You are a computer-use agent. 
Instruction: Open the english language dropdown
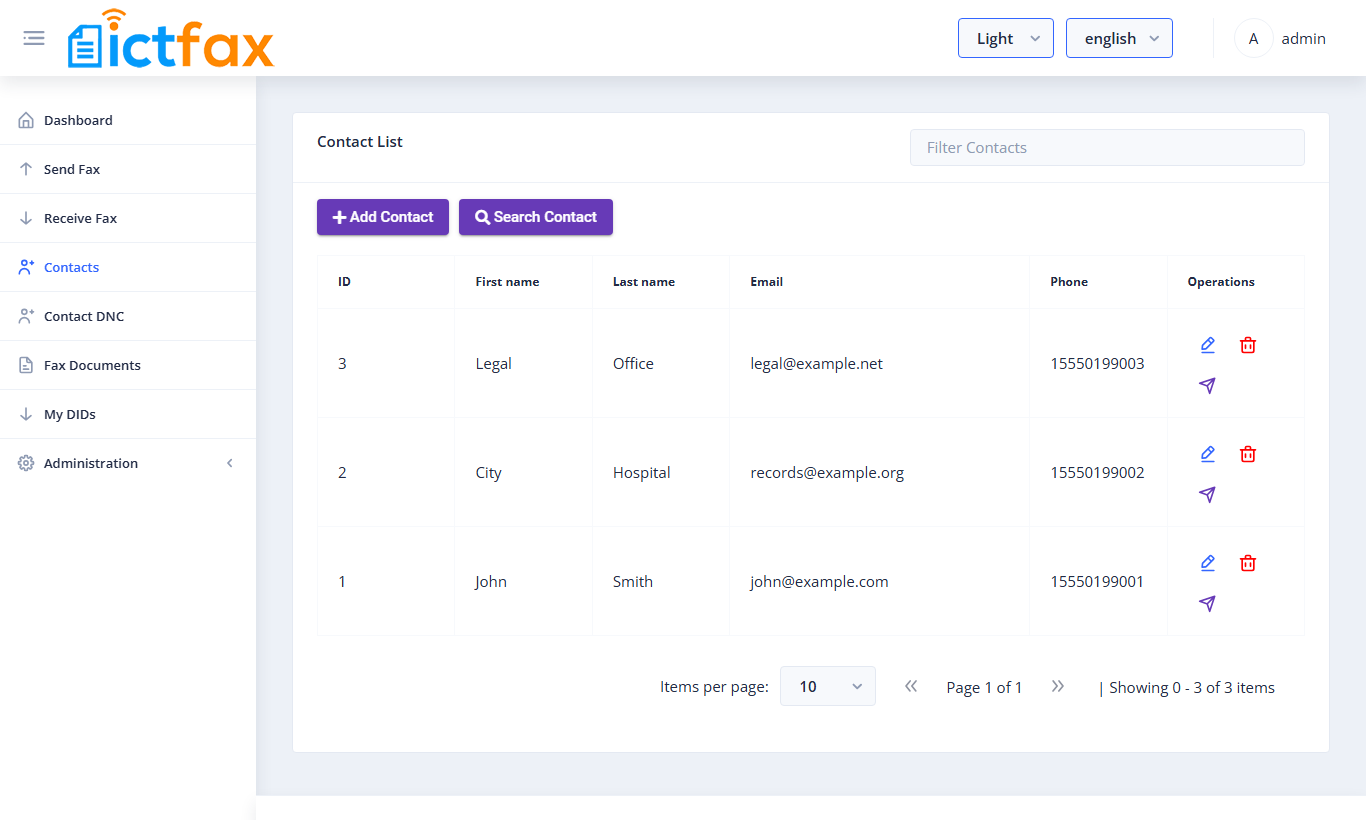[1119, 38]
